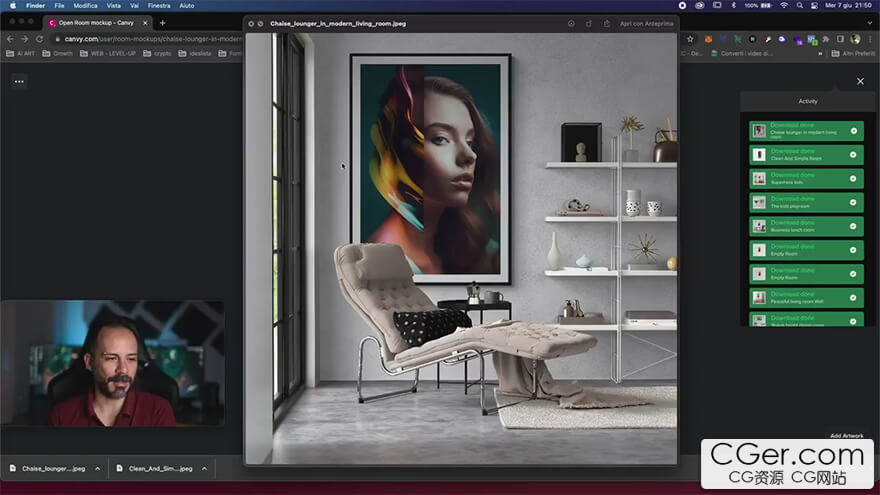Open the Clean And Simple Room thumbnail
This screenshot has width=880, height=495.
[x=759, y=155]
